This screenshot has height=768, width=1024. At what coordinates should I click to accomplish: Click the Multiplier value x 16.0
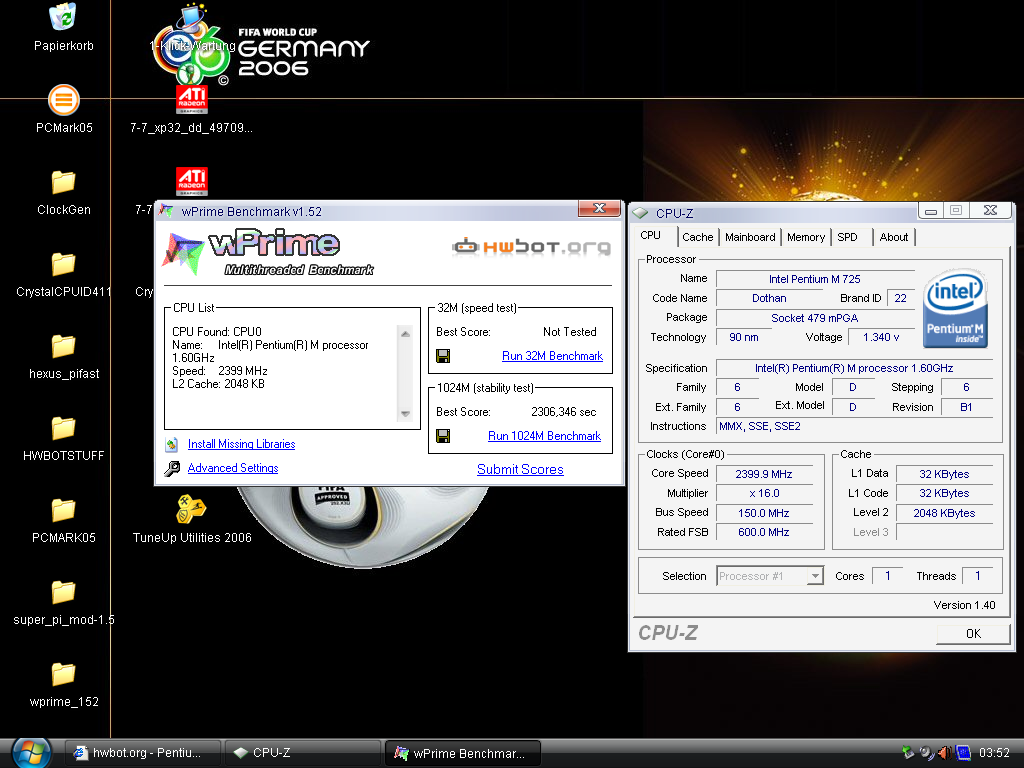pyautogui.click(x=763, y=493)
